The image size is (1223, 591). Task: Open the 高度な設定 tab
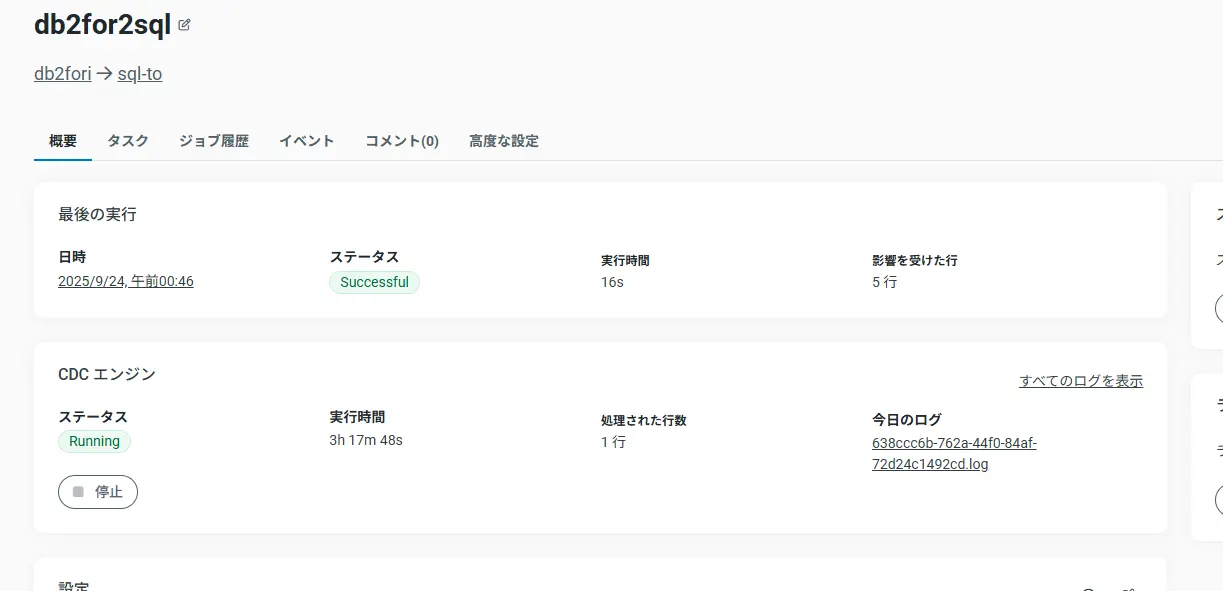pos(504,141)
